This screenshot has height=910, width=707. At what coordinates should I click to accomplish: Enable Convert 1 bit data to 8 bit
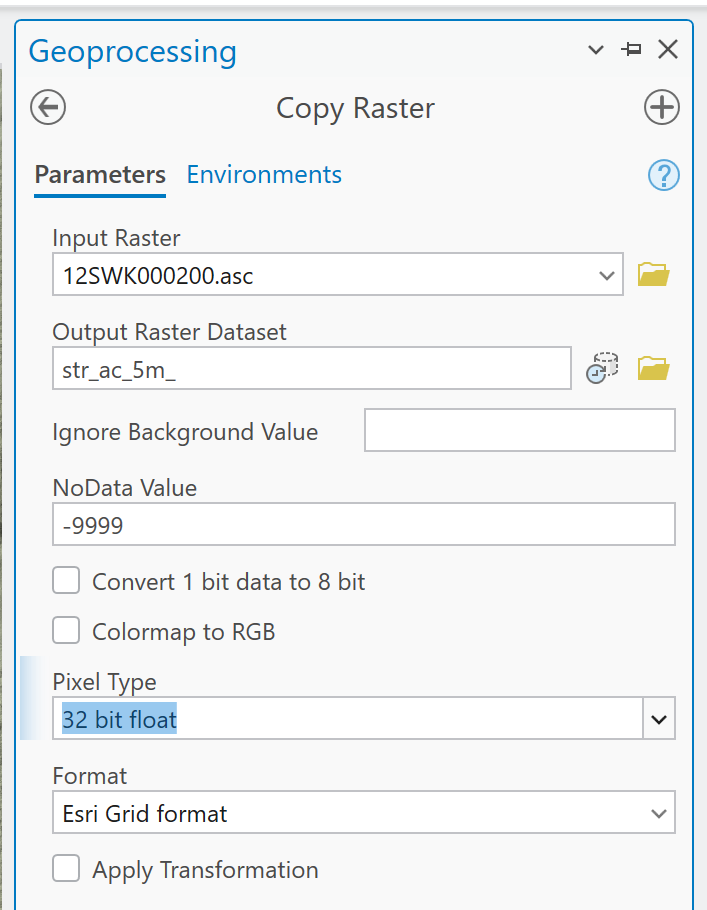[66, 580]
